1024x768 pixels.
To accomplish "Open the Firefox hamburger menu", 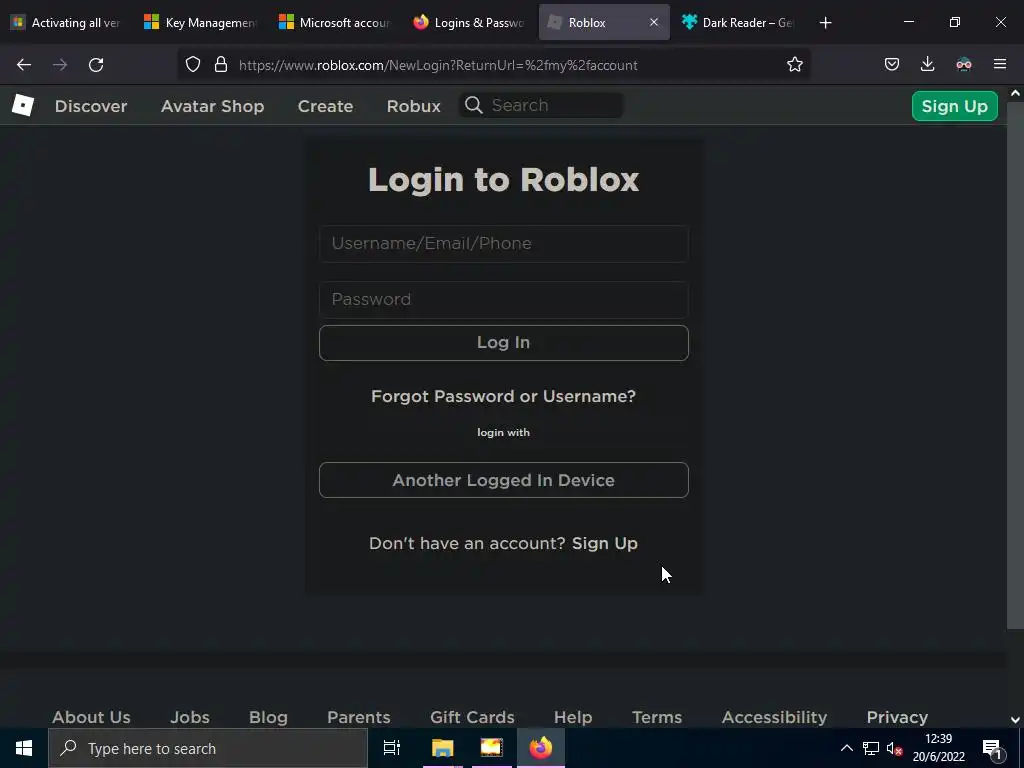I will (x=1000, y=64).
